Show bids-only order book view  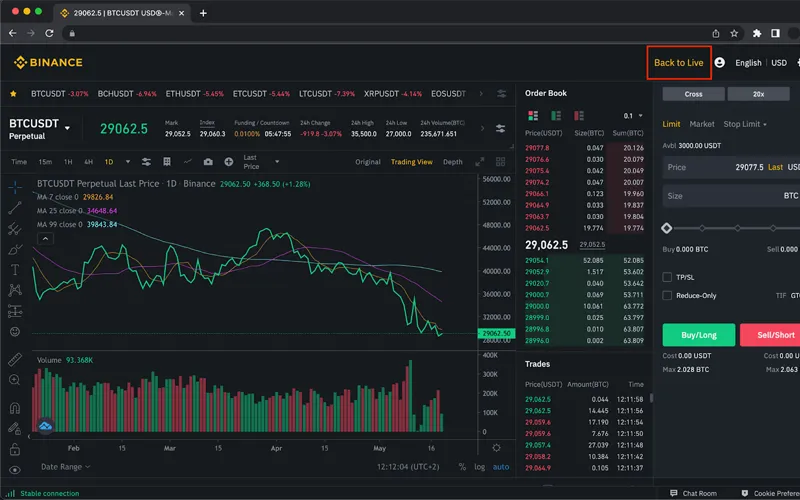556,116
